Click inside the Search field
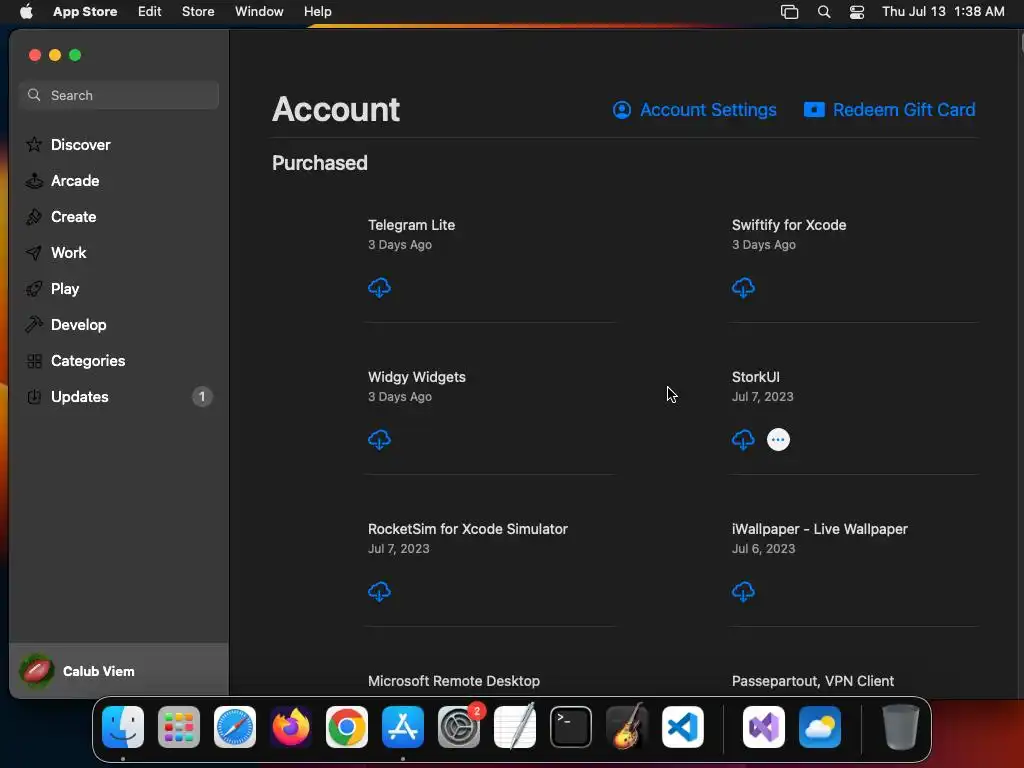Screen dimensions: 1024x768 pos(119,95)
